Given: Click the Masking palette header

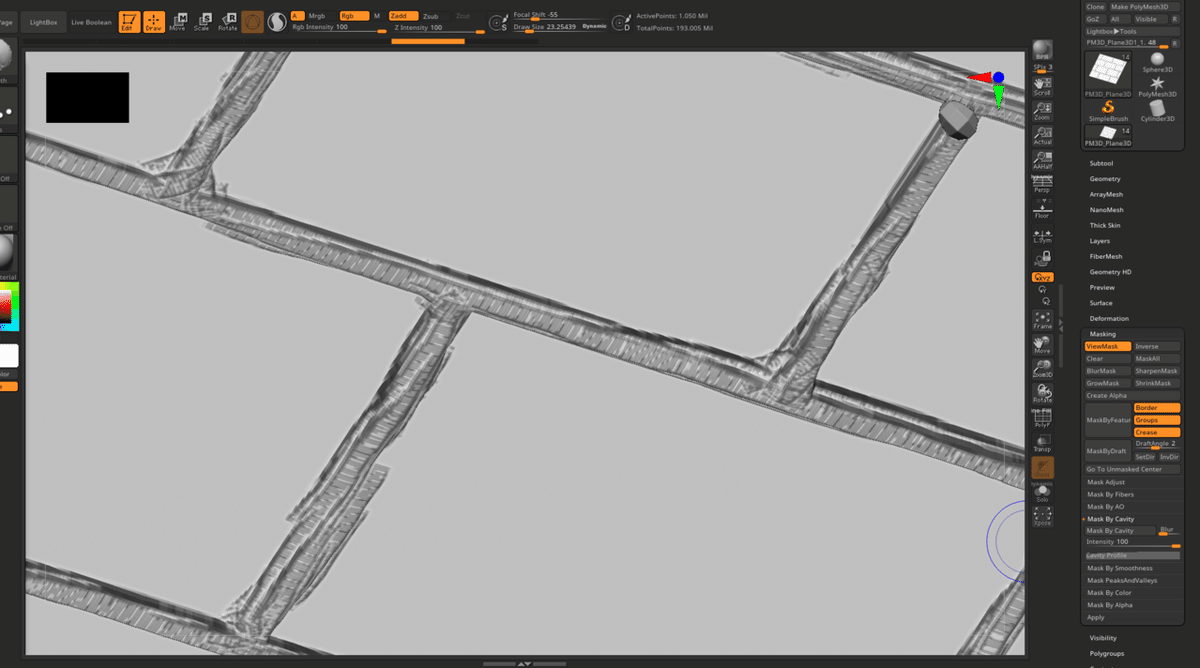Looking at the screenshot, I should click(x=1101, y=333).
